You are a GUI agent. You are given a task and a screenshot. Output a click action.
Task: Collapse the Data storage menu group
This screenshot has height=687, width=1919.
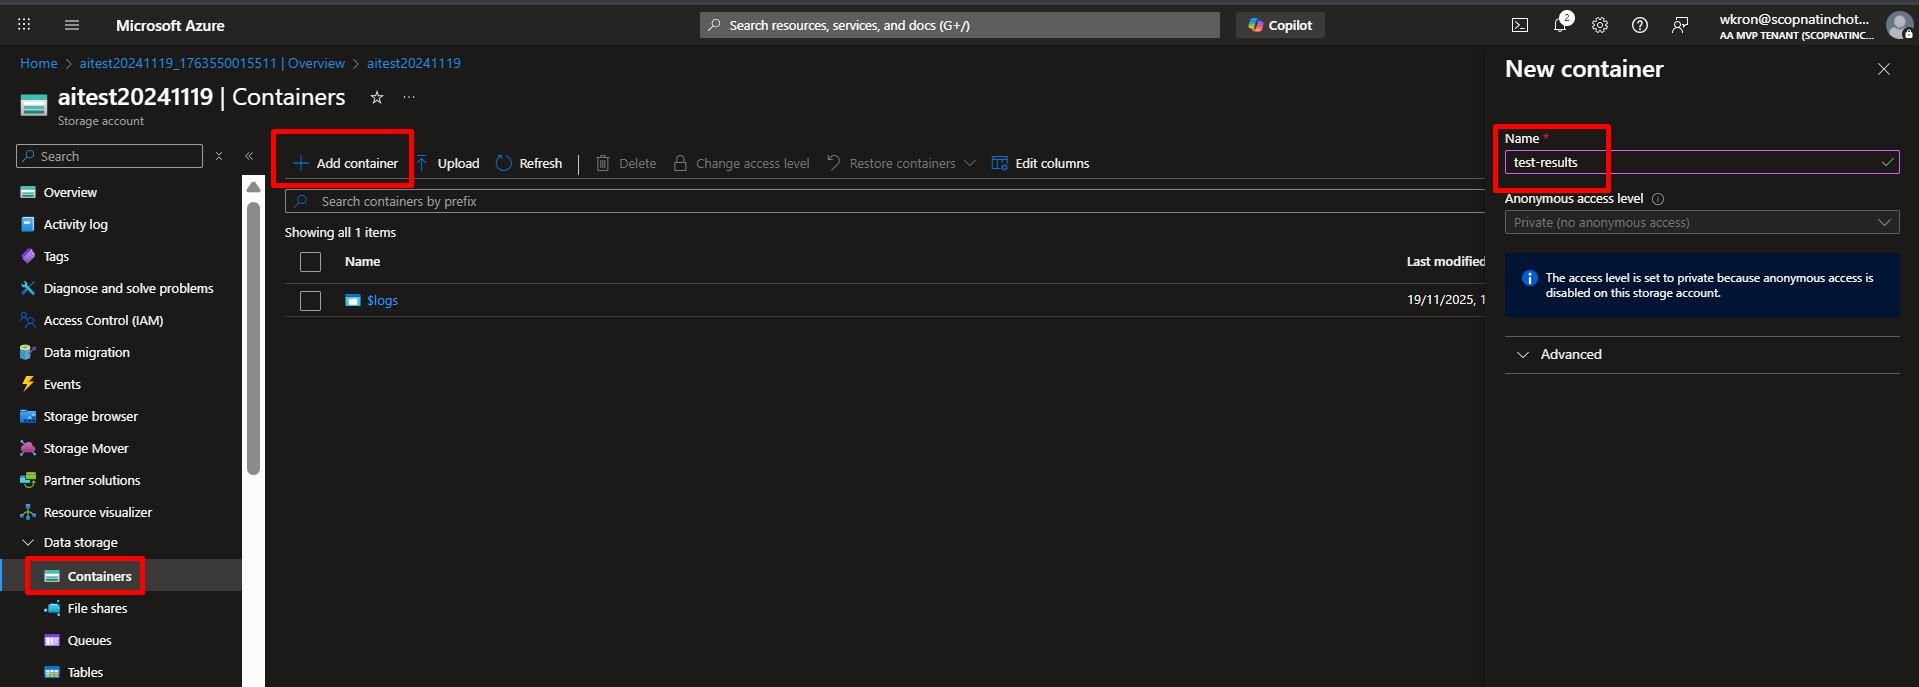coord(28,543)
